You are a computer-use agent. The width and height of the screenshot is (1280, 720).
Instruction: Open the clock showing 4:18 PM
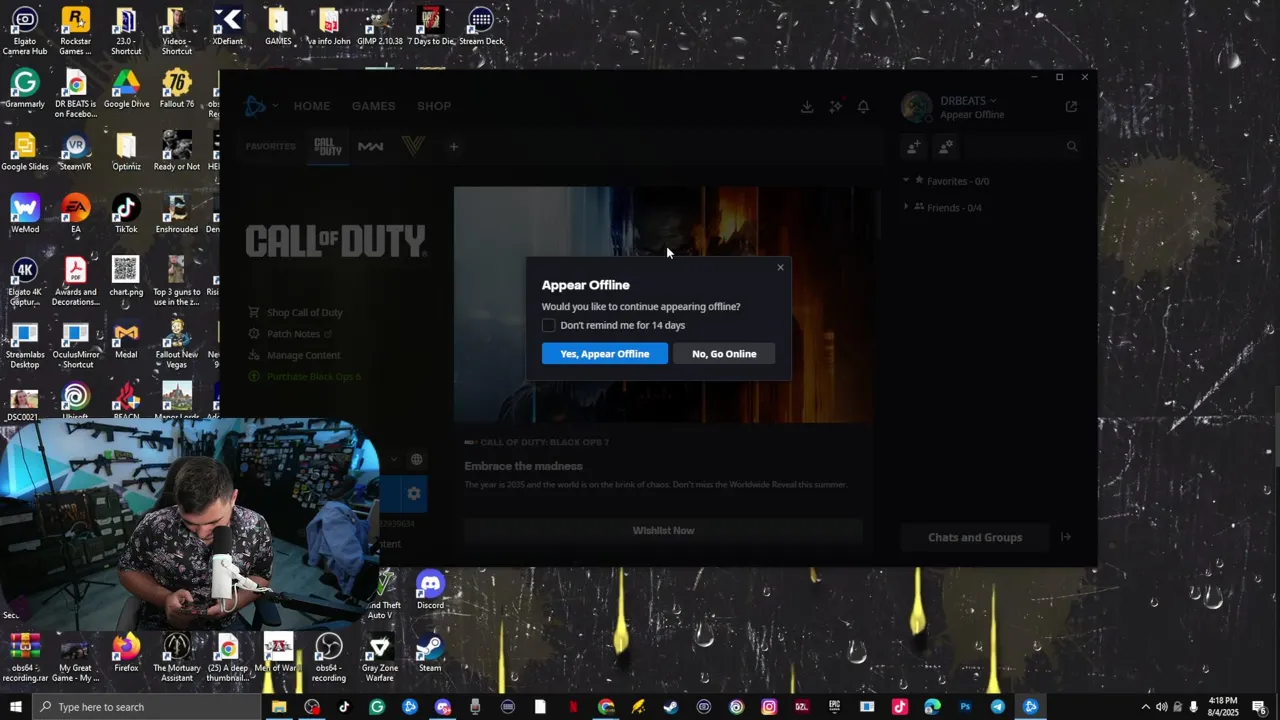click(x=1223, y=707)
